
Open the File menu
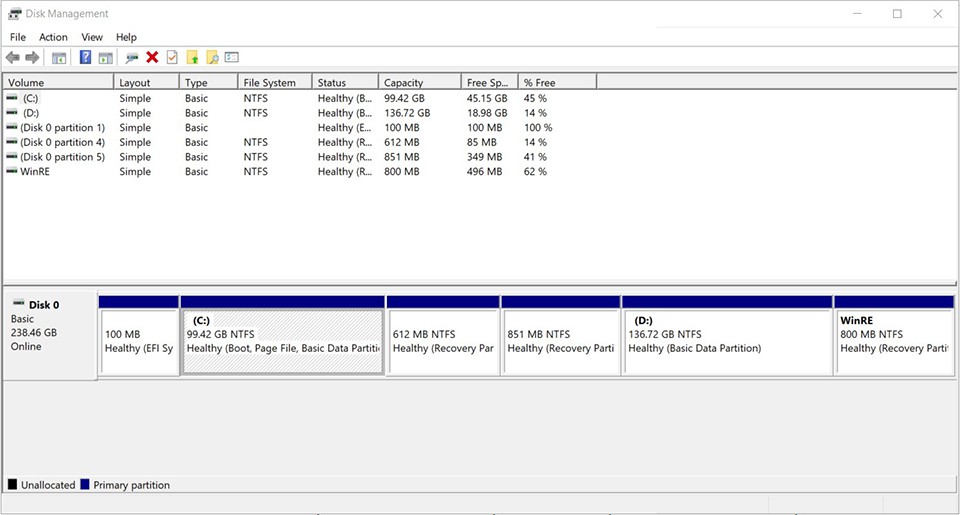coord(18,37)
